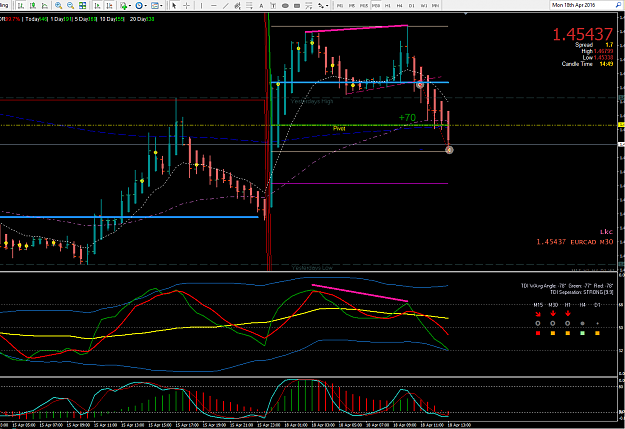Click the EURCAD M30 symbol label

click(x=592, y=242)
